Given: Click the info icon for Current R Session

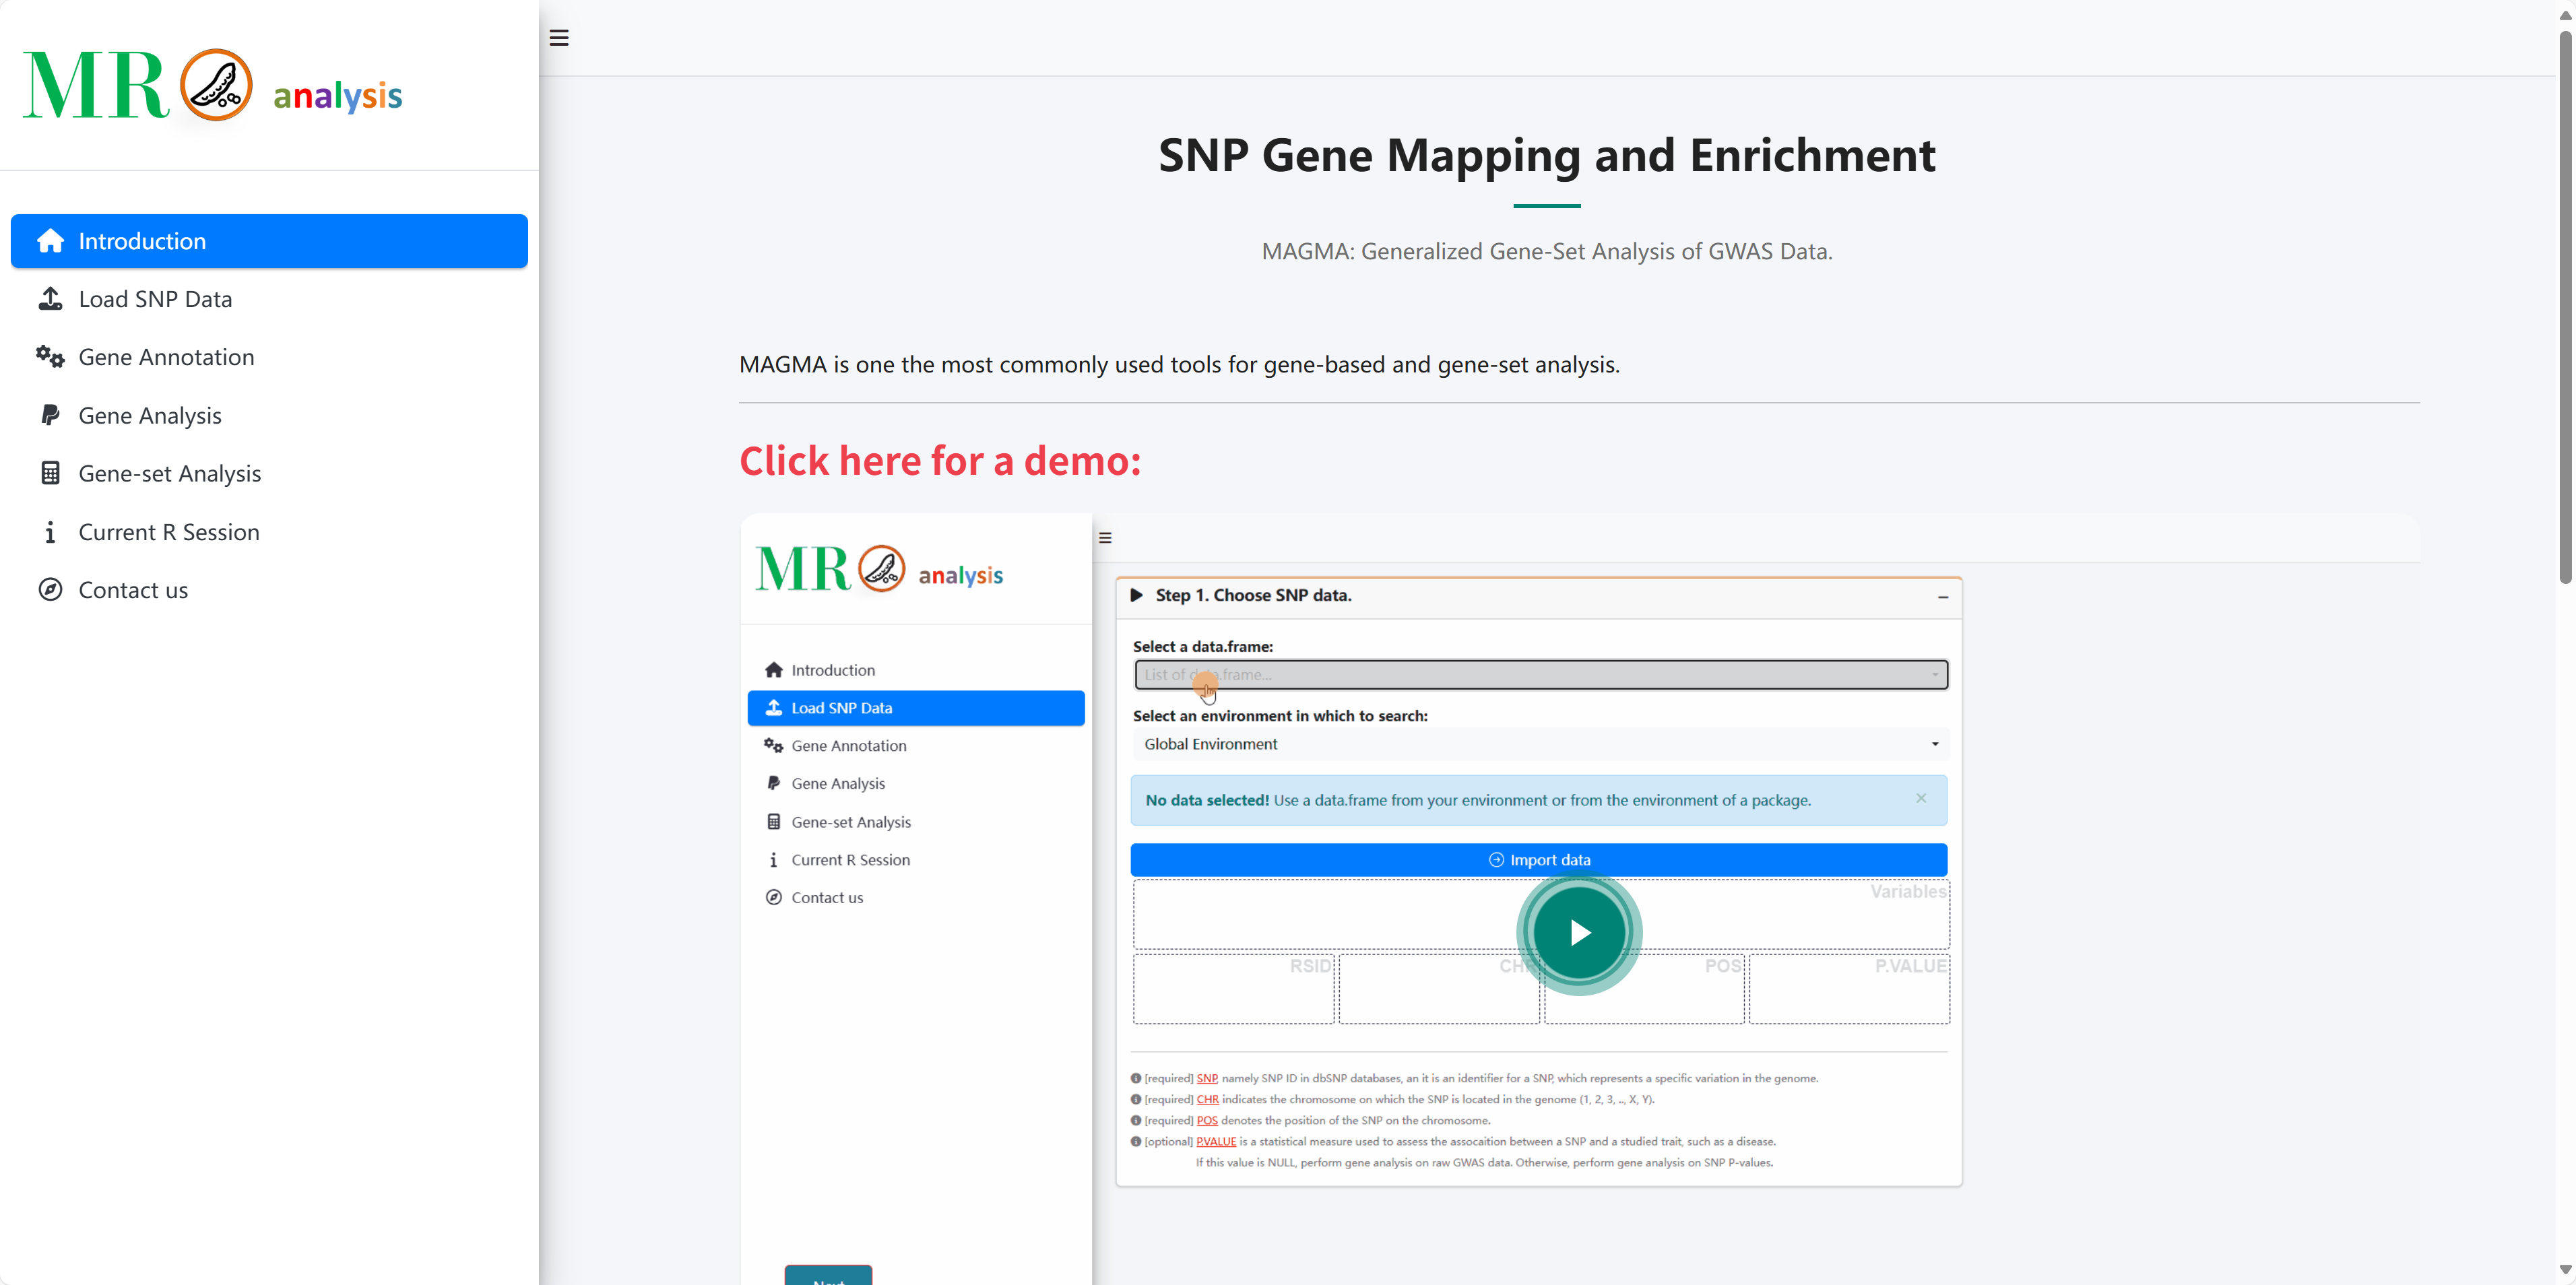Looking at the screenshot, I should (50, 532).
